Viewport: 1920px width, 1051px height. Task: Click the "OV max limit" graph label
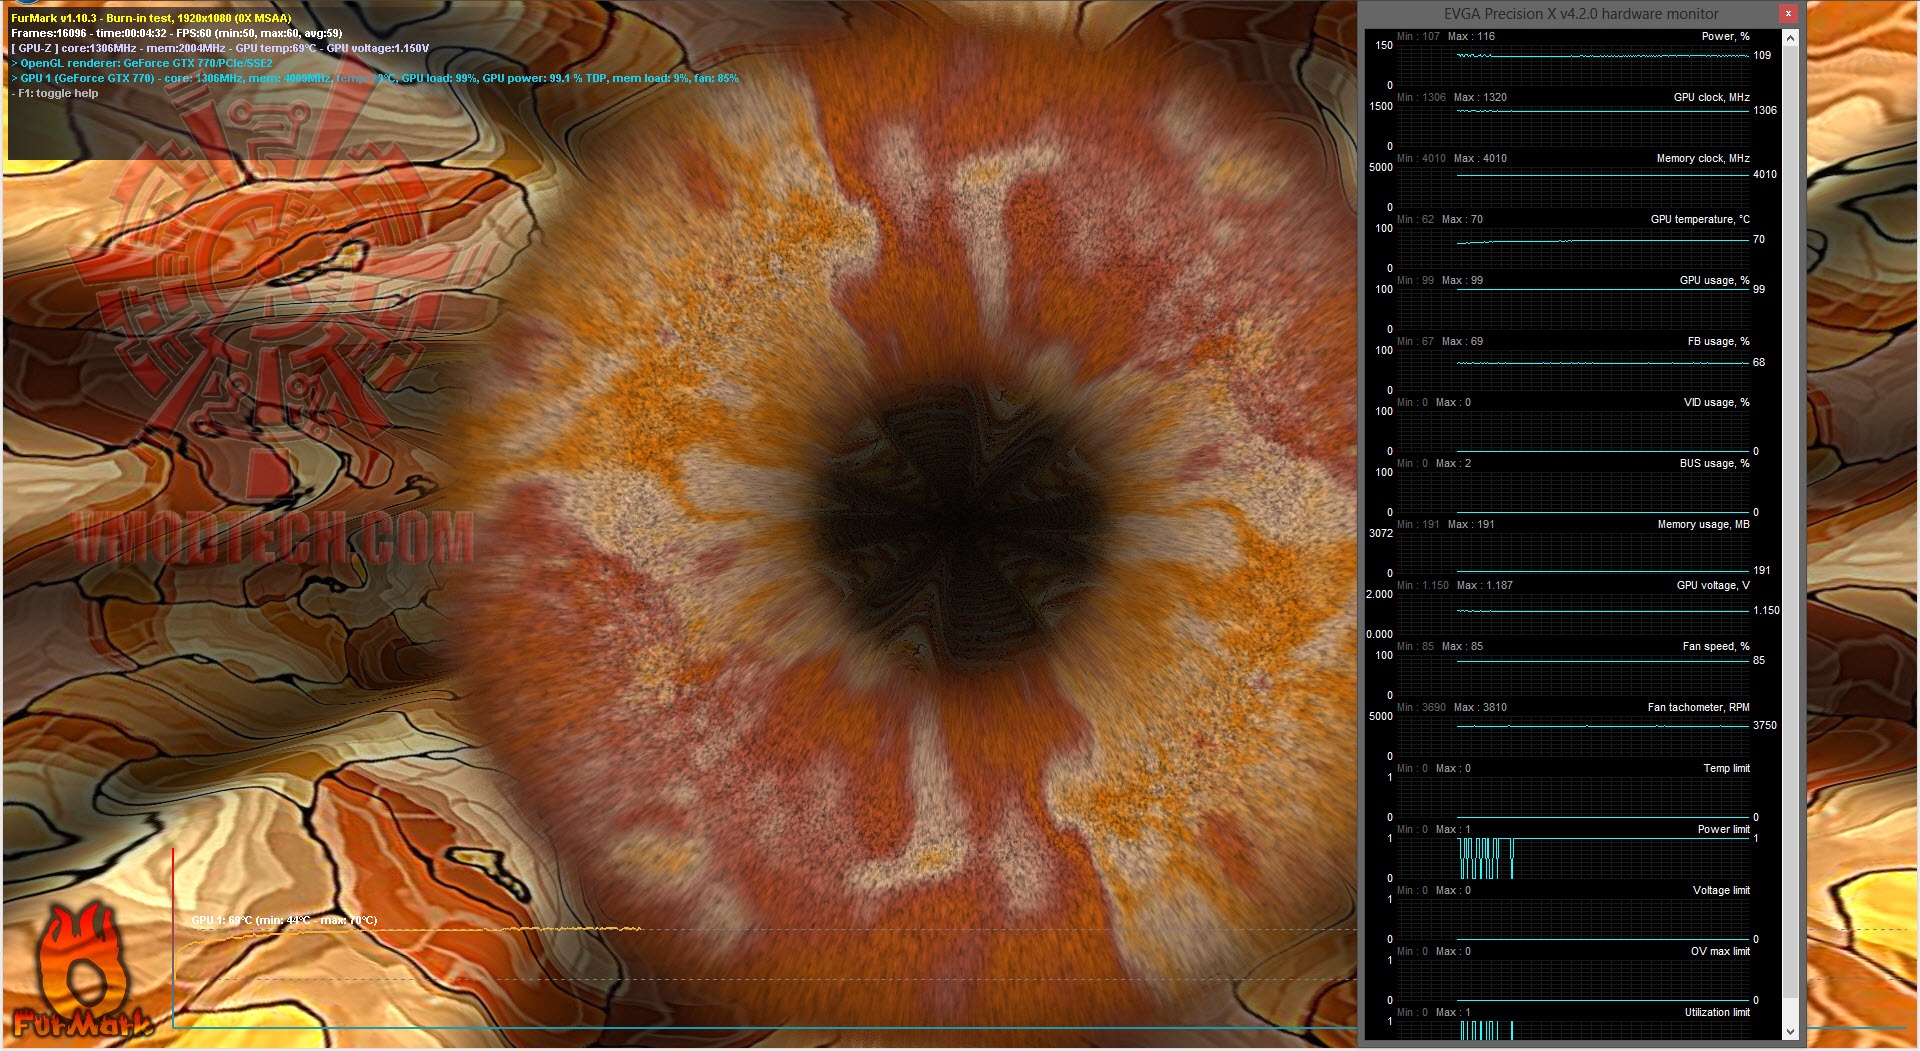coord(1720,951)
